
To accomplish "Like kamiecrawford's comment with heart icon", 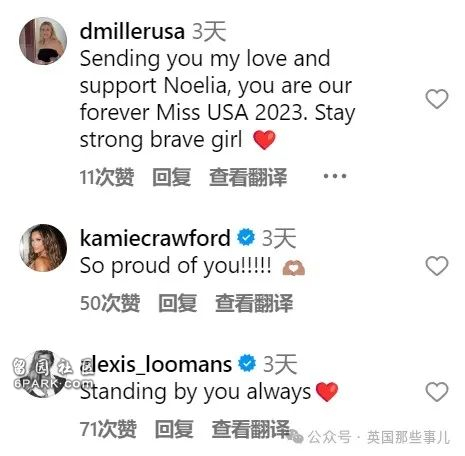I will coord(437,266).
